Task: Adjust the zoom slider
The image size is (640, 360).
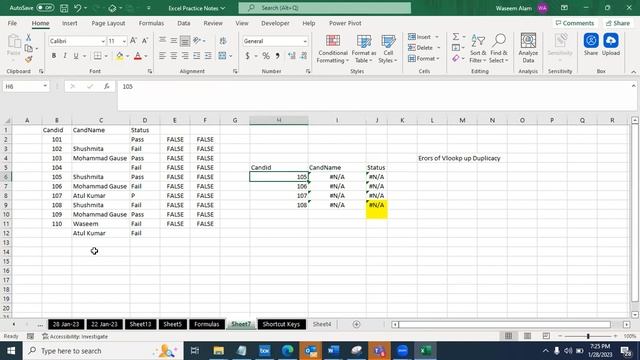Action: (588, 336)
